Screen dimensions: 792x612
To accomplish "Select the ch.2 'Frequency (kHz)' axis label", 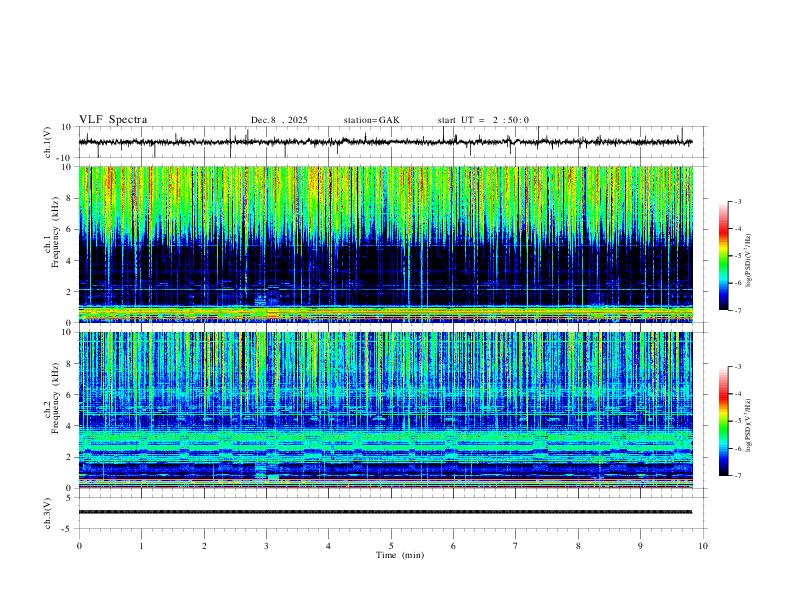I will point(55,398).
